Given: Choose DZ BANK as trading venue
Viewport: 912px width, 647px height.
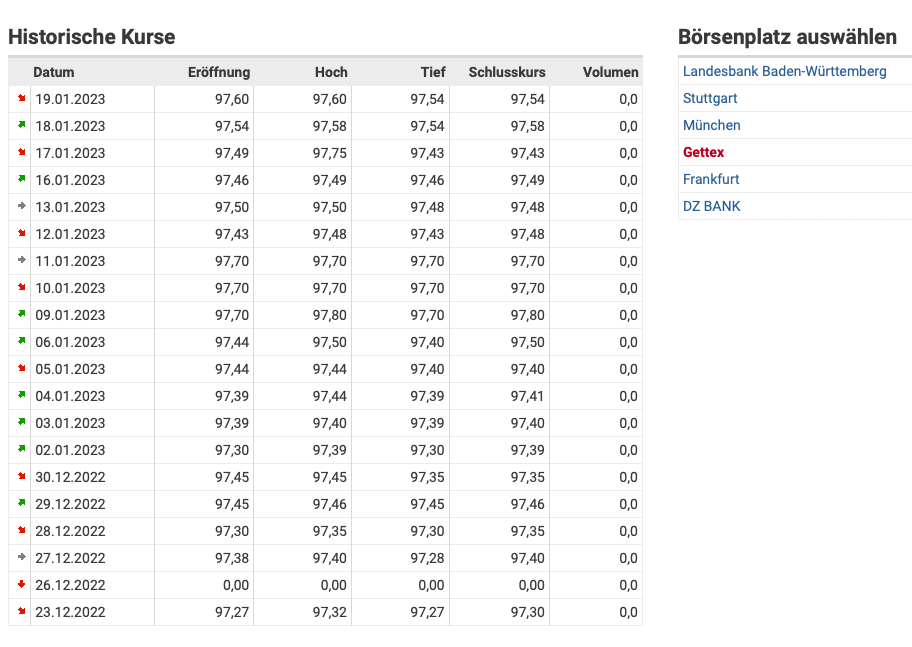Looking at the screenshot, I should tap(711, 206).
